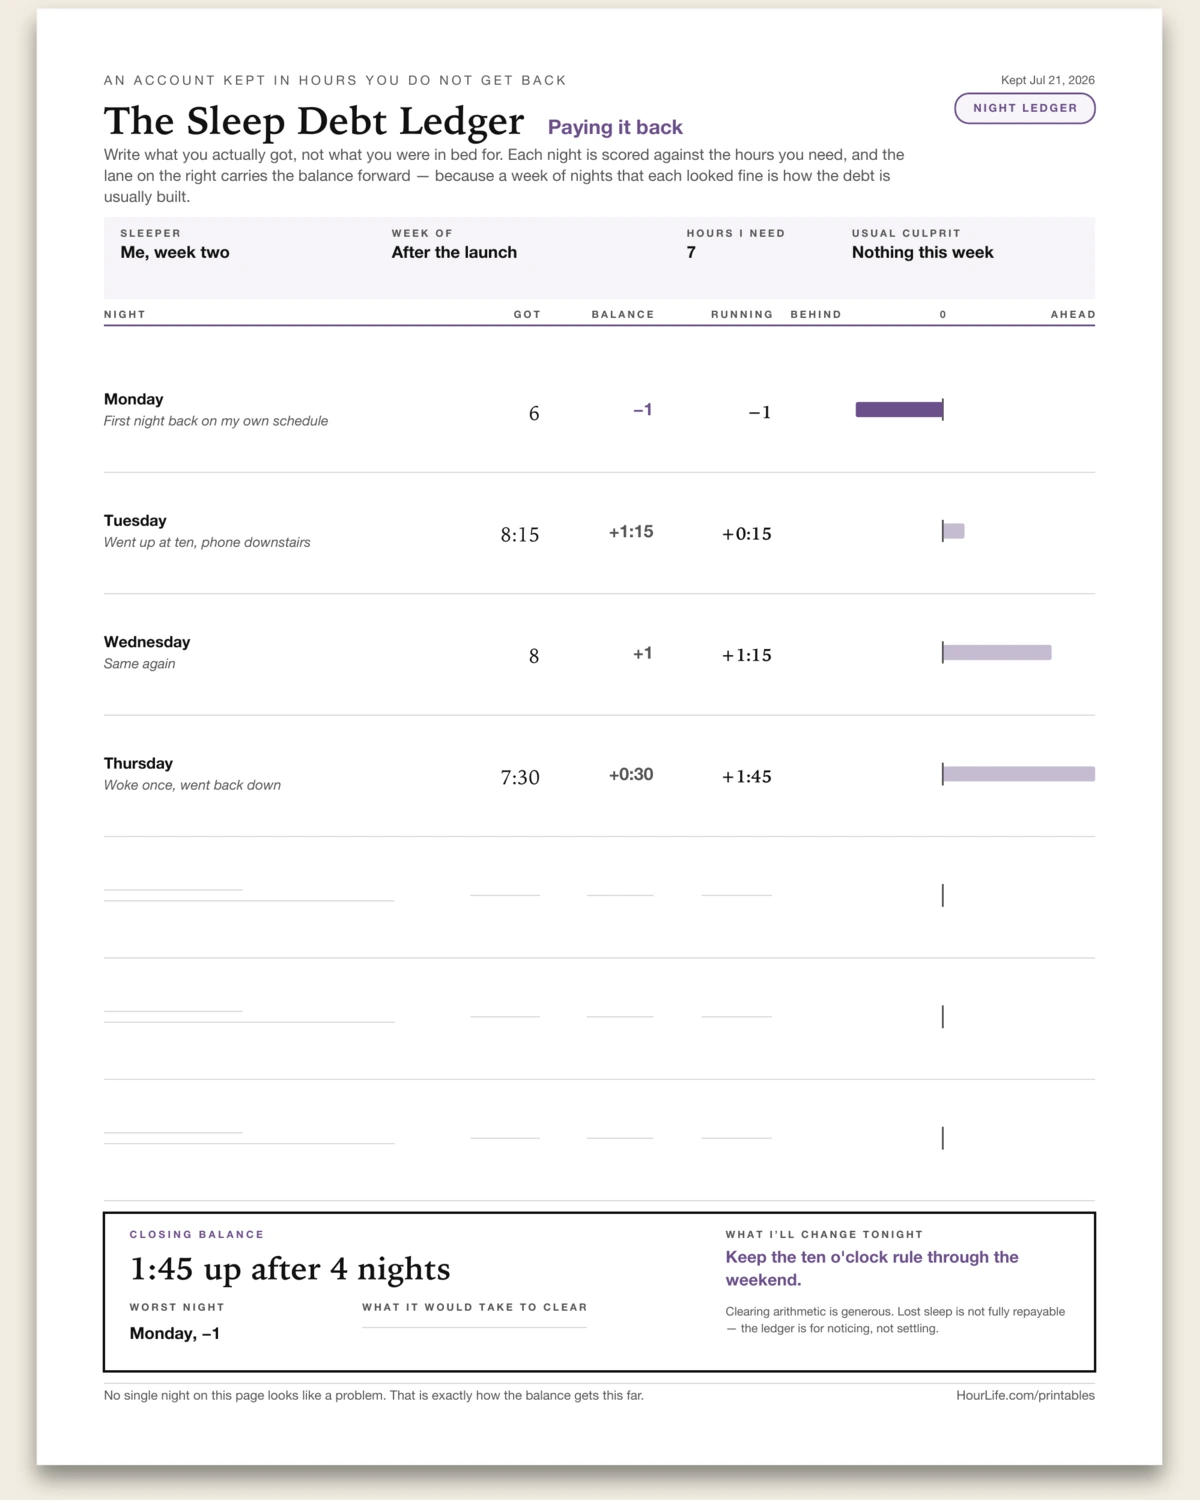This screenshot has height=1500, width=1200.
Task: Click the NIGHT LEDGER pill button
Action: point(1025,108)
